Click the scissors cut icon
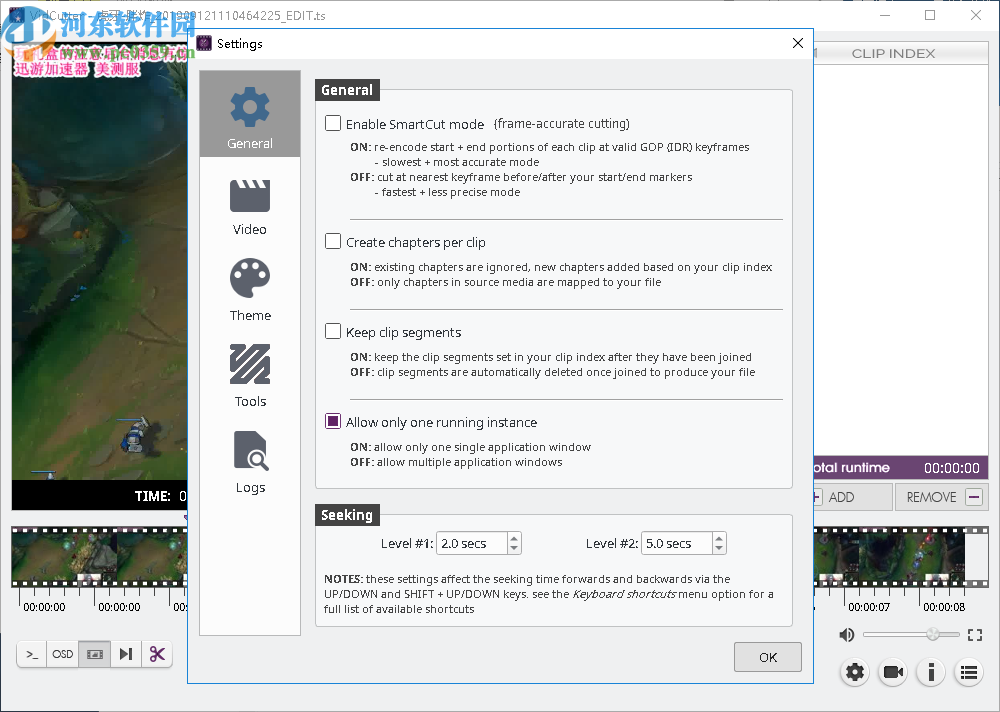This screenshot has height=712, width=1000. pyautogui.click(x=157, y=654)
